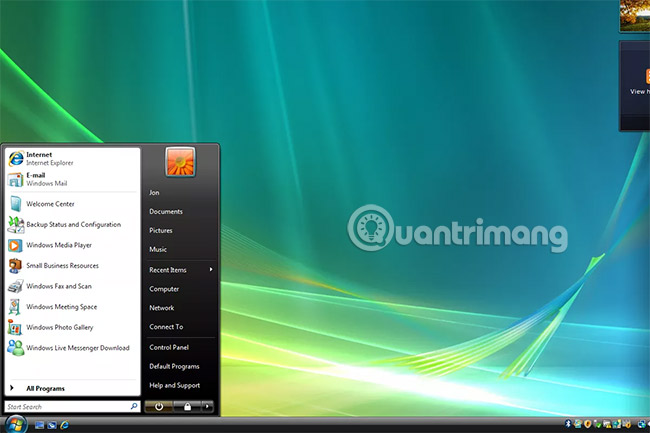Open Windows Meeting Space
Viewport: 650px width, 433px height.
click(72, 307)
